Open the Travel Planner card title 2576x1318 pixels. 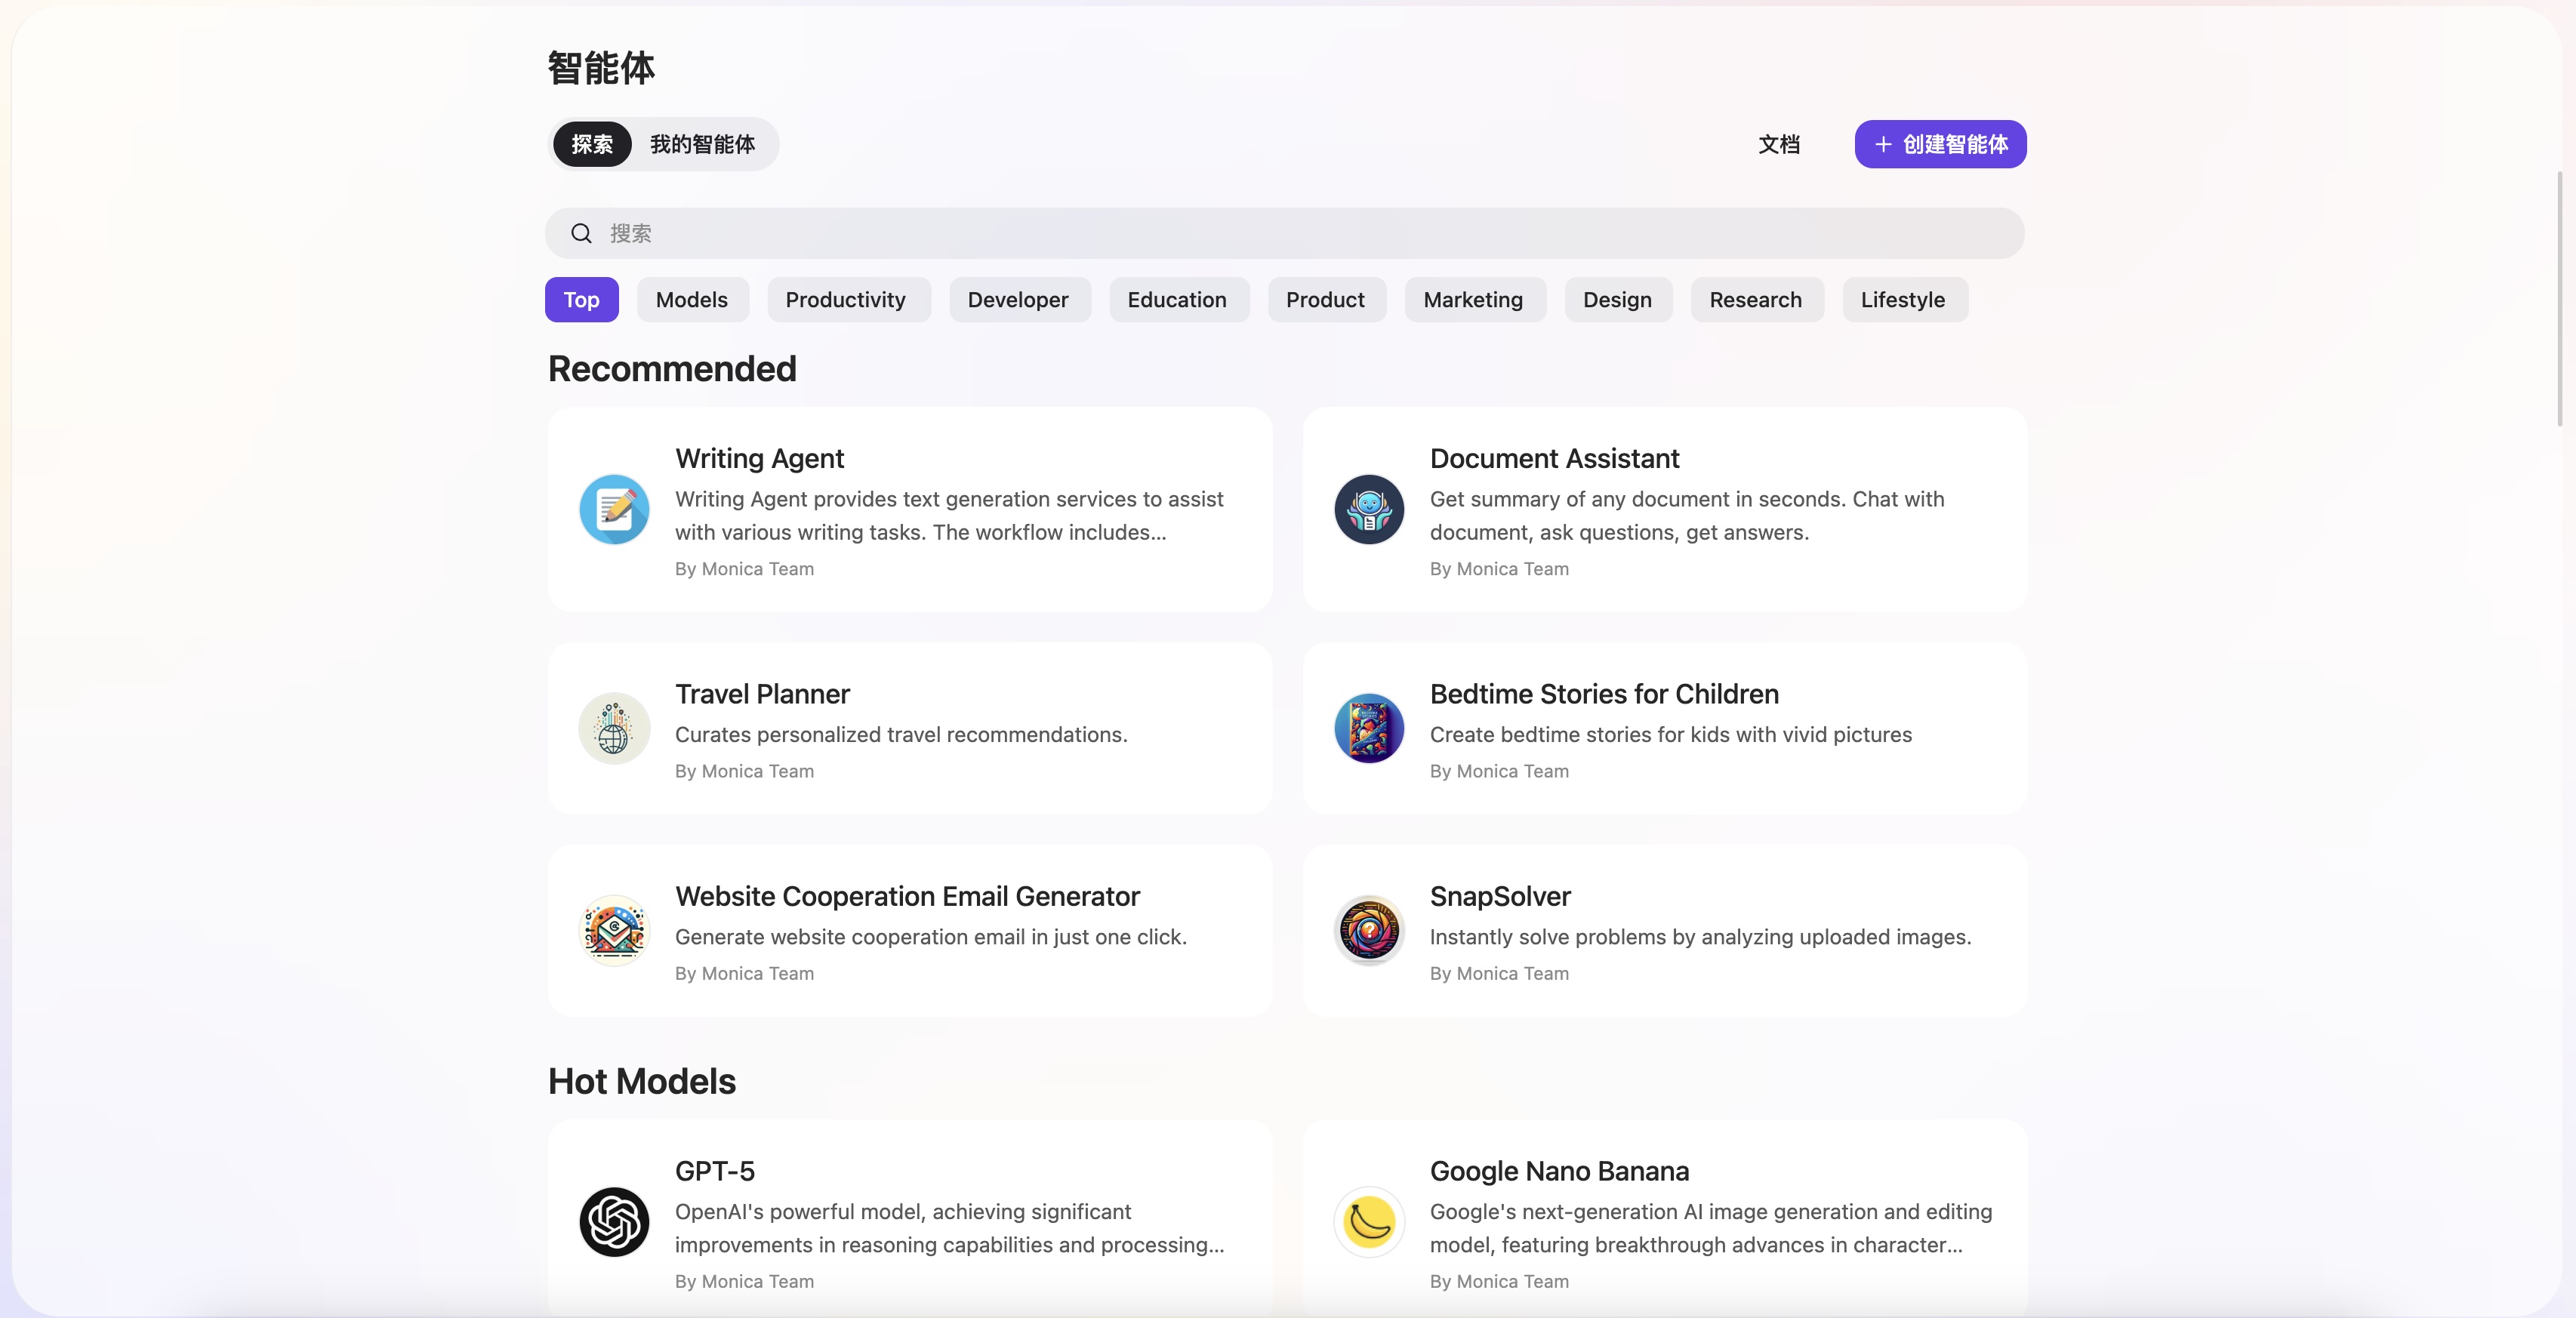pyautogui.click(x=762, y=694)
